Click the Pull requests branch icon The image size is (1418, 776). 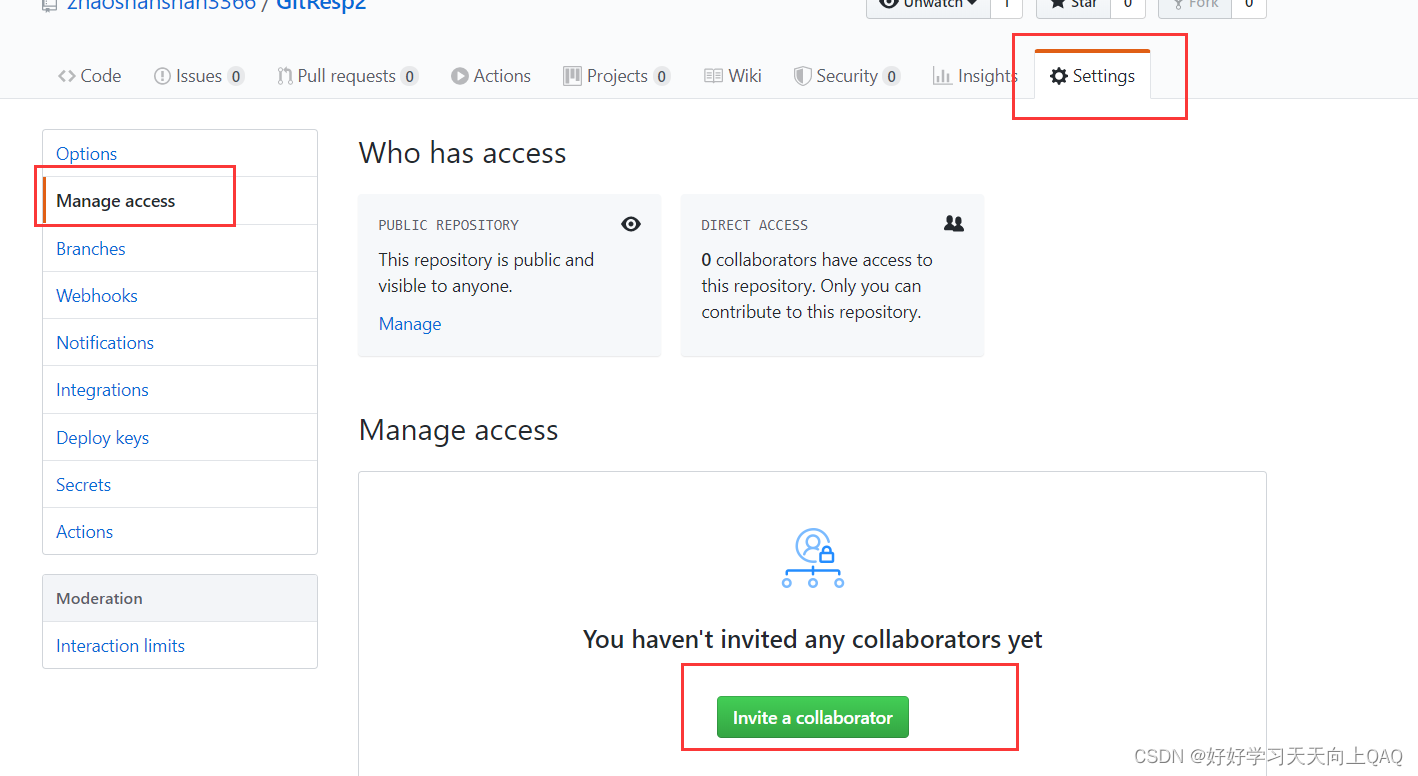[x=285, y=76]
